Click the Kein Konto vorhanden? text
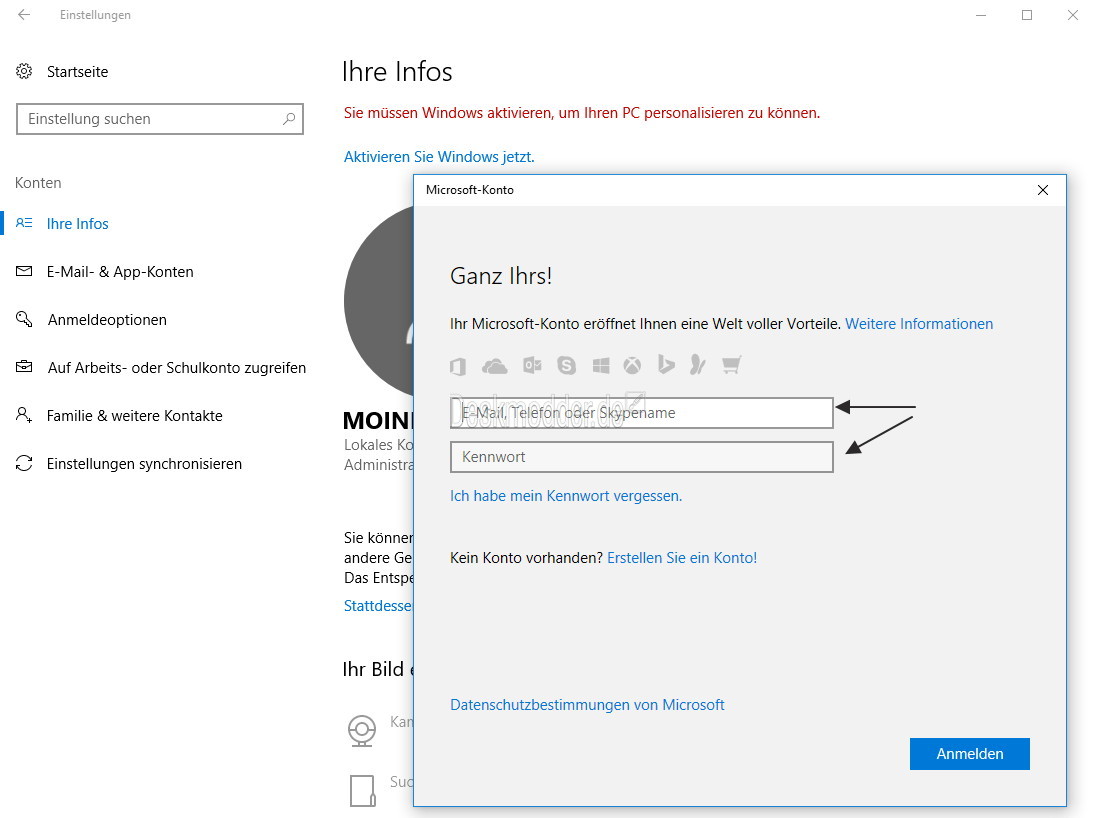The image size is (1096, 818). click(526, 558)
